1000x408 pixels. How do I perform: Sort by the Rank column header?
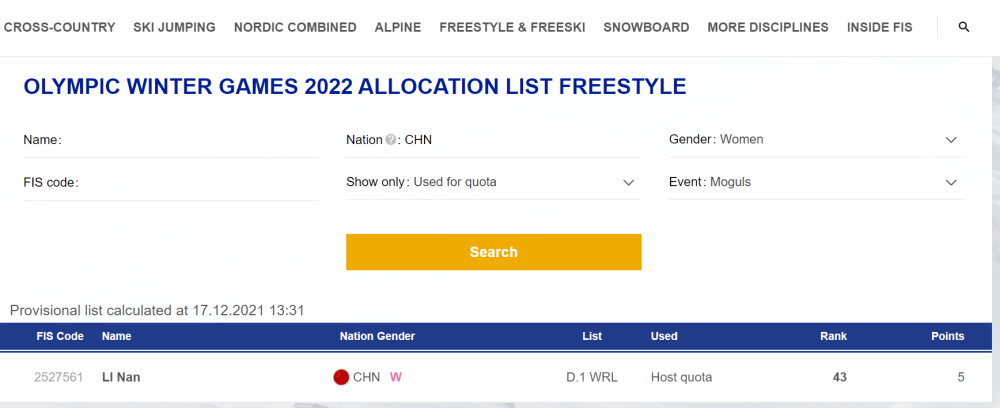[x=833, y=336]
